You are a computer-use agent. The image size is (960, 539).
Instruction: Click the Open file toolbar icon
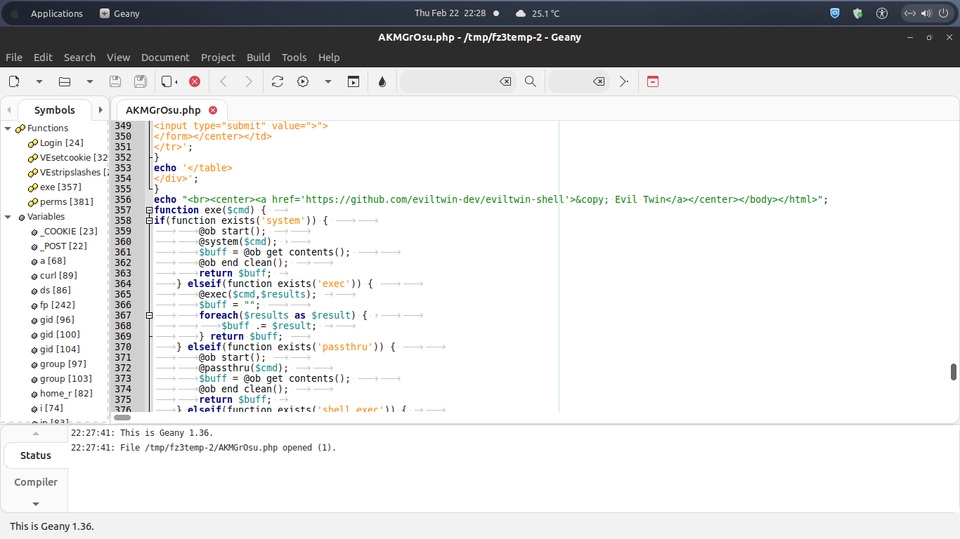coord(64,81)
